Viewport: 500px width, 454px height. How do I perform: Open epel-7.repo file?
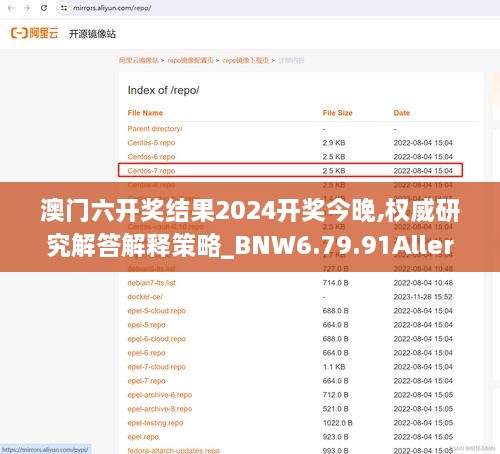(x=146, y=381)
